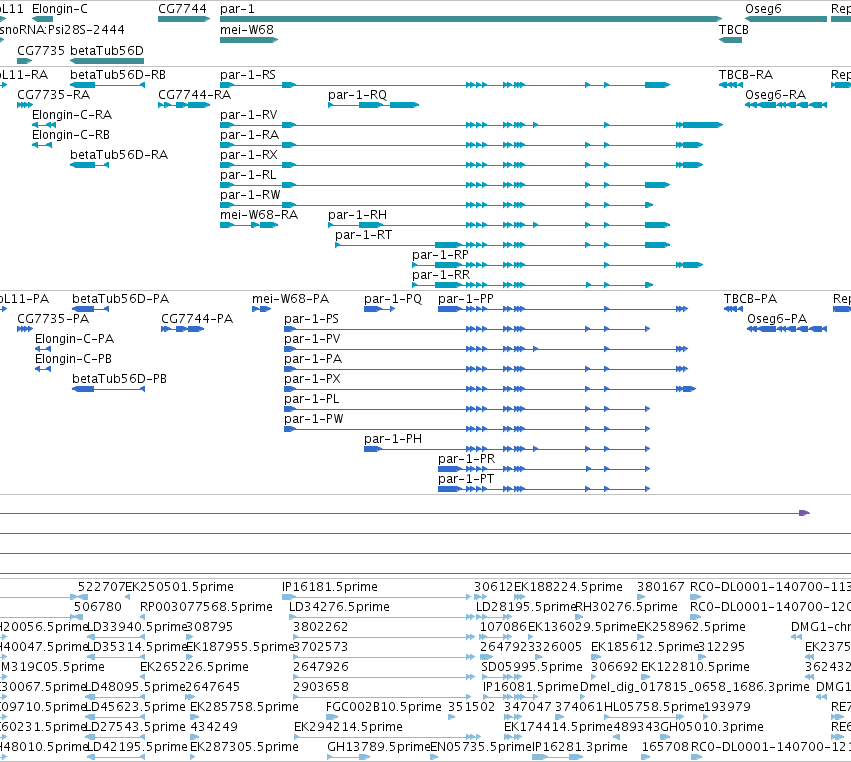Image resolution: width=851 pixels, height=762 pixels.
Task: Select the betaTub56D-RB transcript label
Action: [x=118, y=75]
